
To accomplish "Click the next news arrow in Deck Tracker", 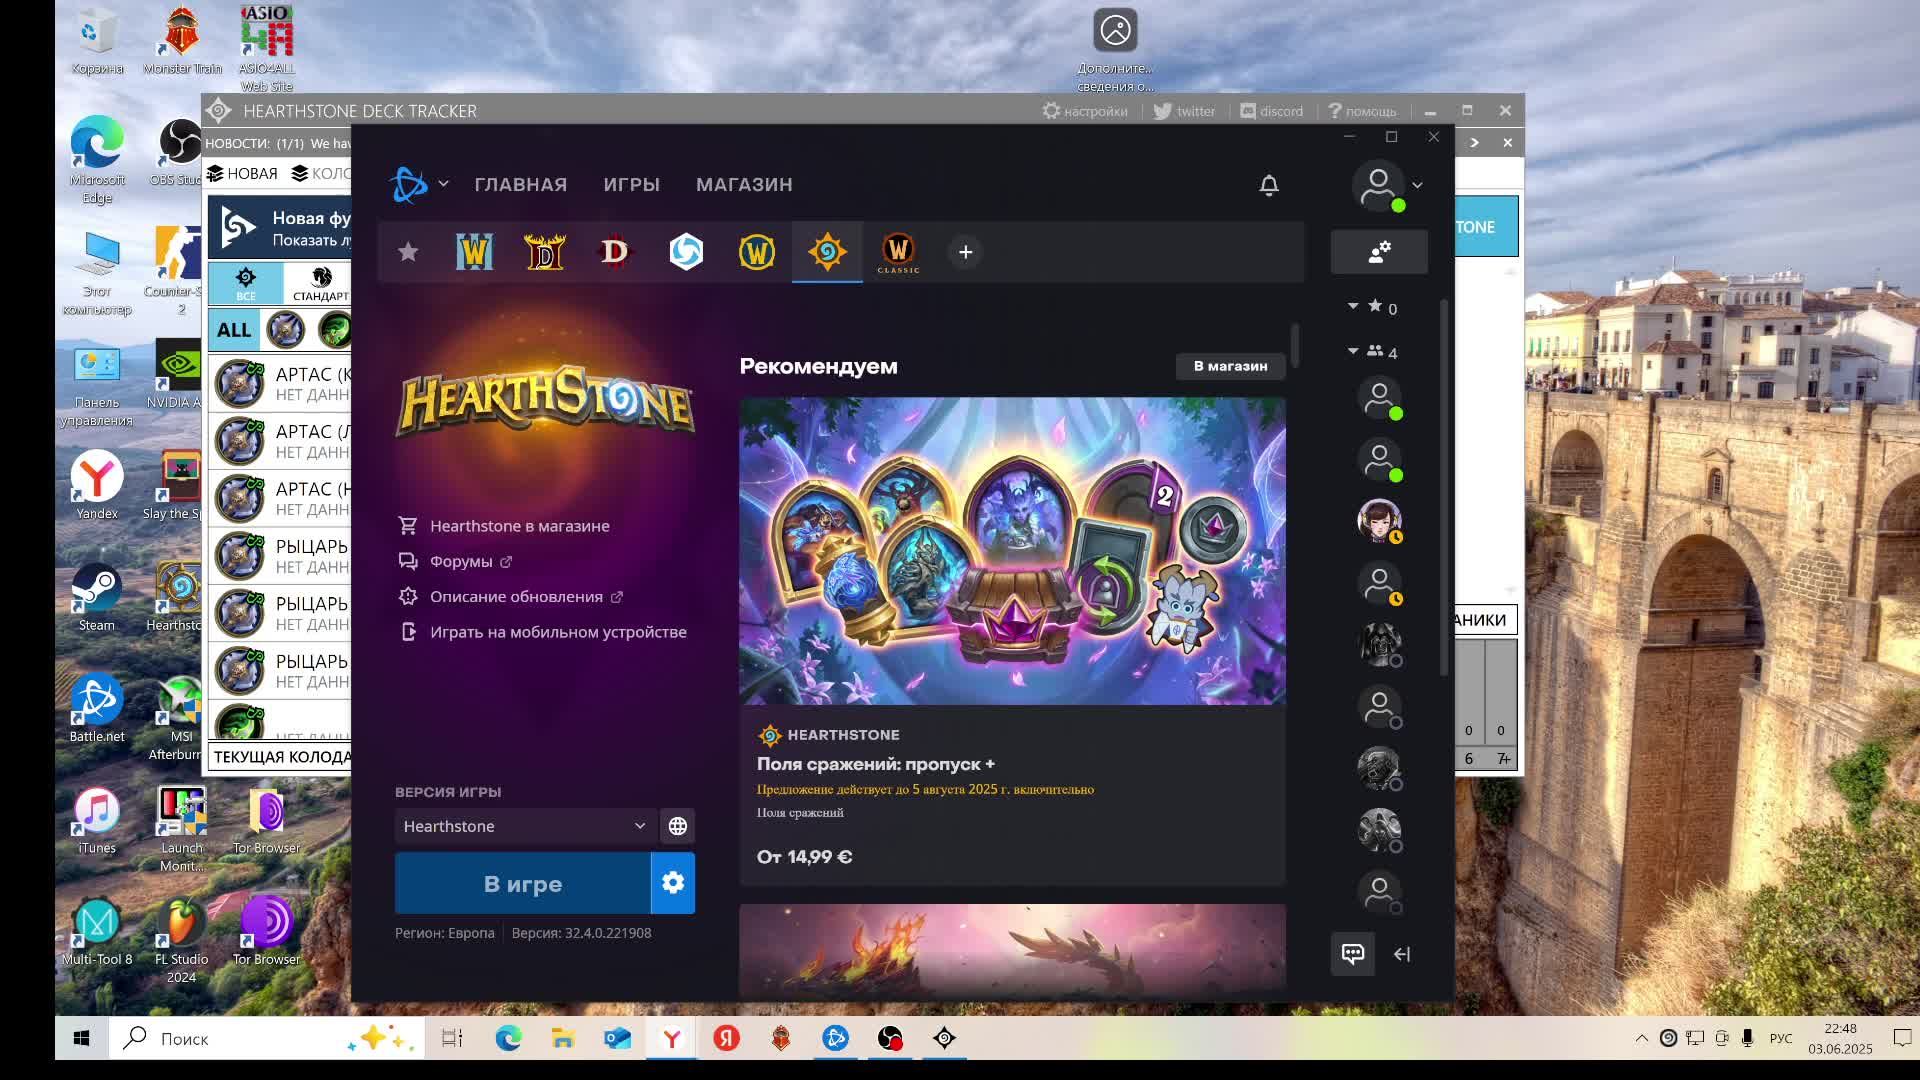I will click(x=1474, y=143).
